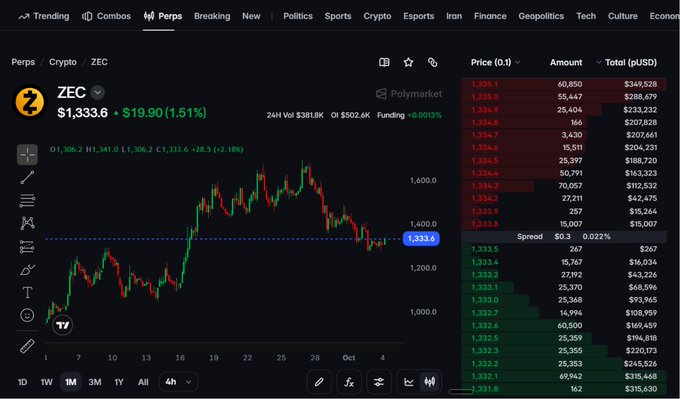Click the Crypto breadcrumb link

coord(63,62)
